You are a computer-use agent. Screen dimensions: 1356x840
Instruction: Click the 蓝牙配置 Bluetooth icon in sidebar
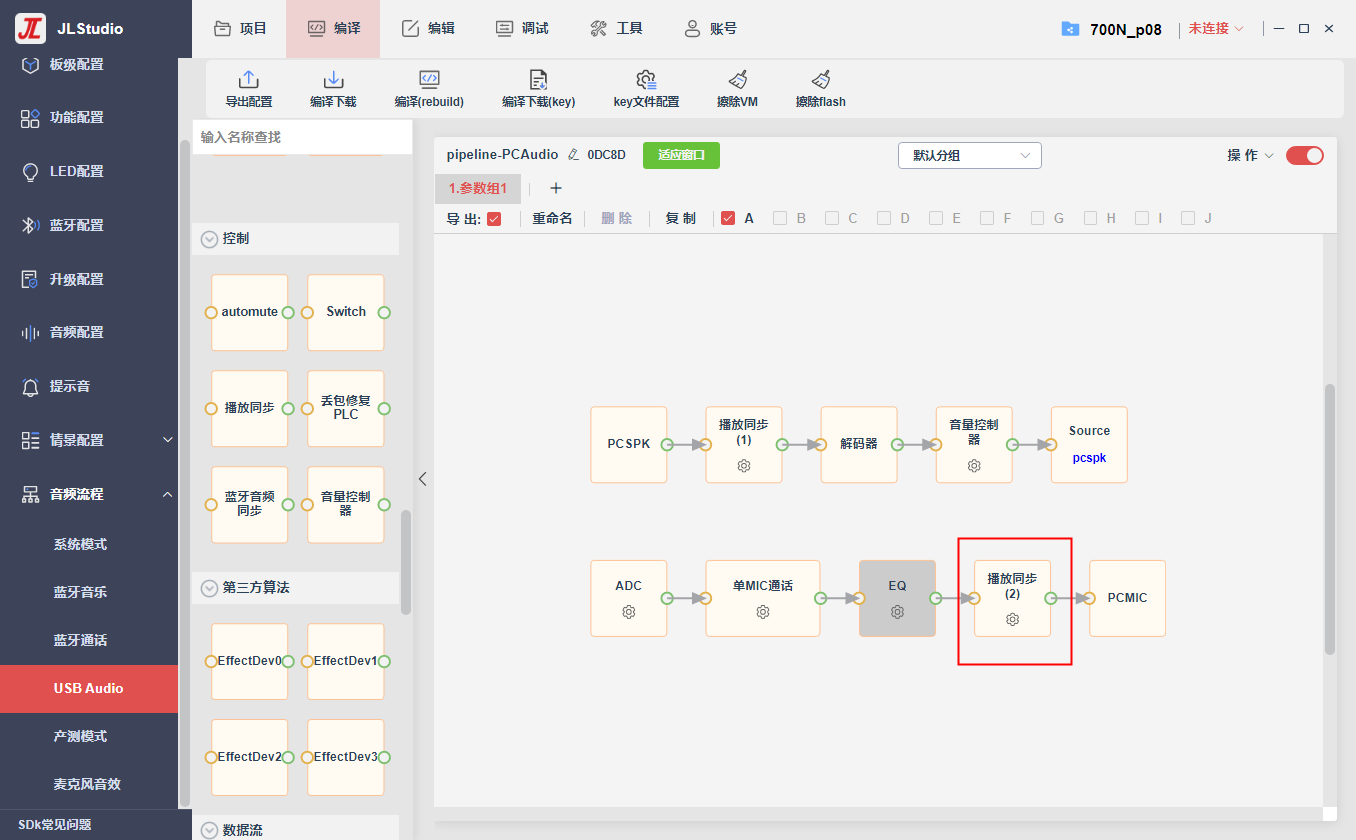click(30, 225)
